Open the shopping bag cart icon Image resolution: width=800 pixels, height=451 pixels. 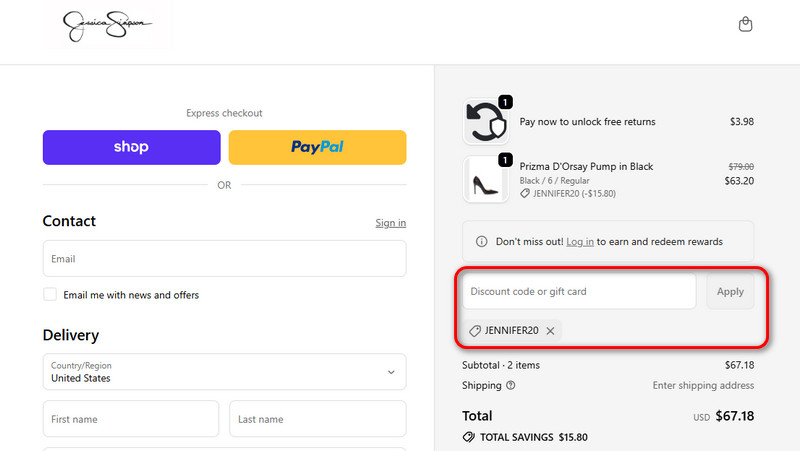tap(745, 25)
